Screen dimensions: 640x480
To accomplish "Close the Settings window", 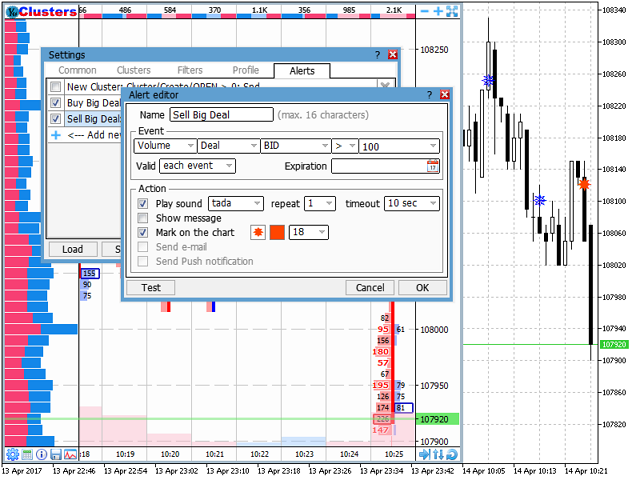I will (393, 55).
